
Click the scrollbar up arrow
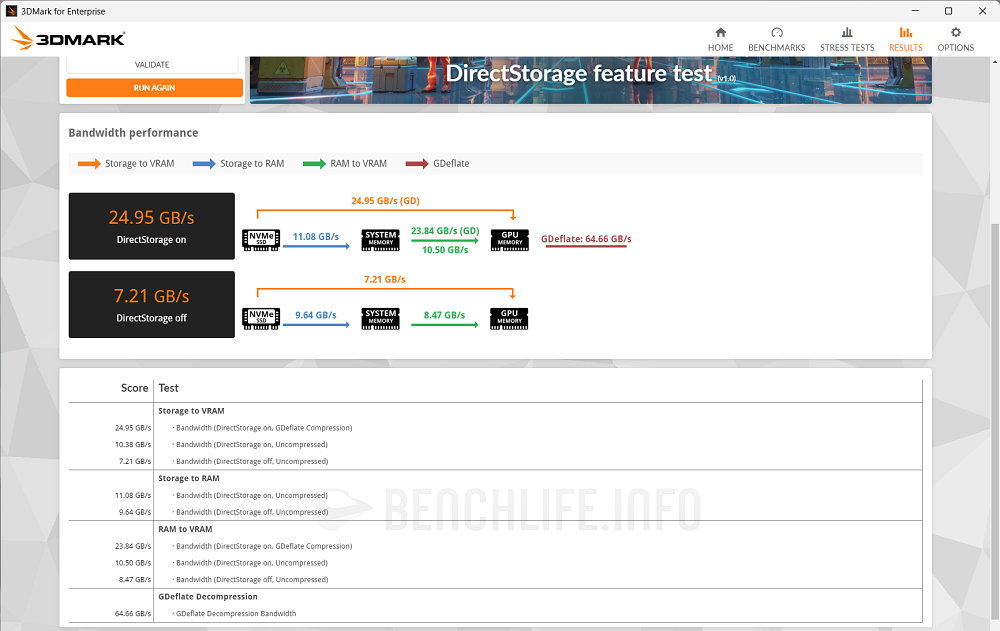point(995,62)
